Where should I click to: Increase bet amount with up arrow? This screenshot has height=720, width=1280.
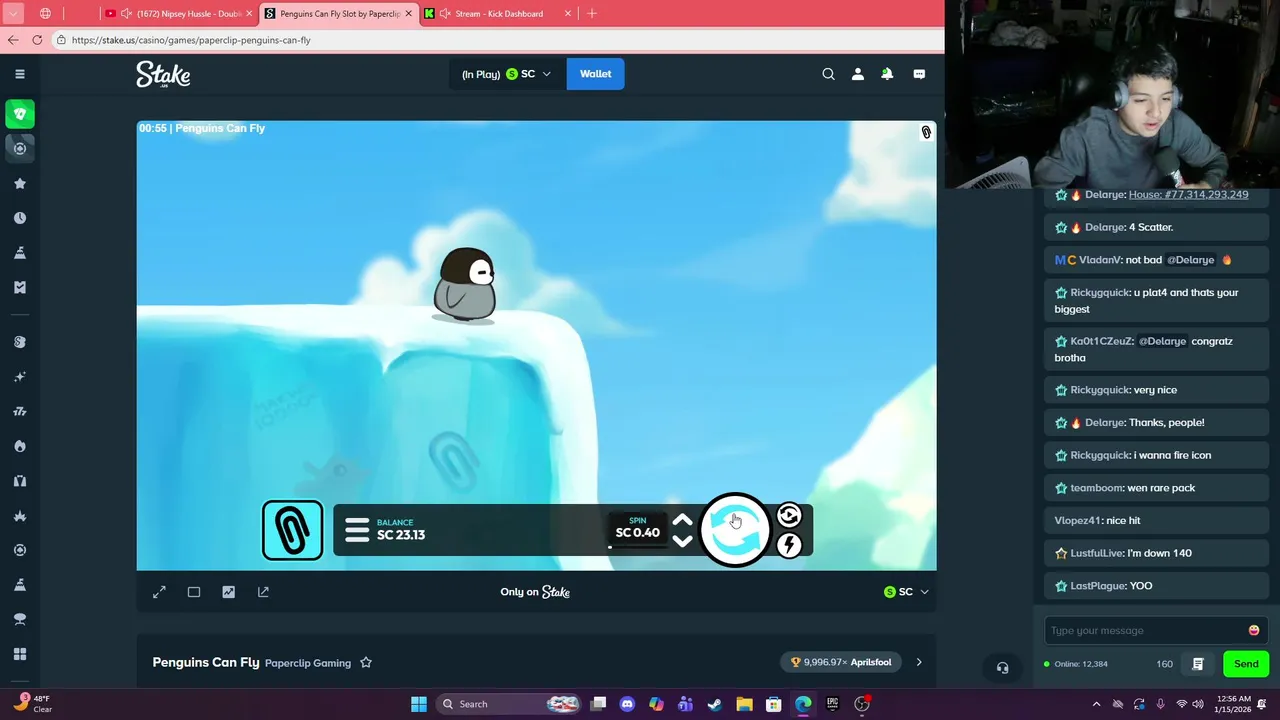coord(682,520)
